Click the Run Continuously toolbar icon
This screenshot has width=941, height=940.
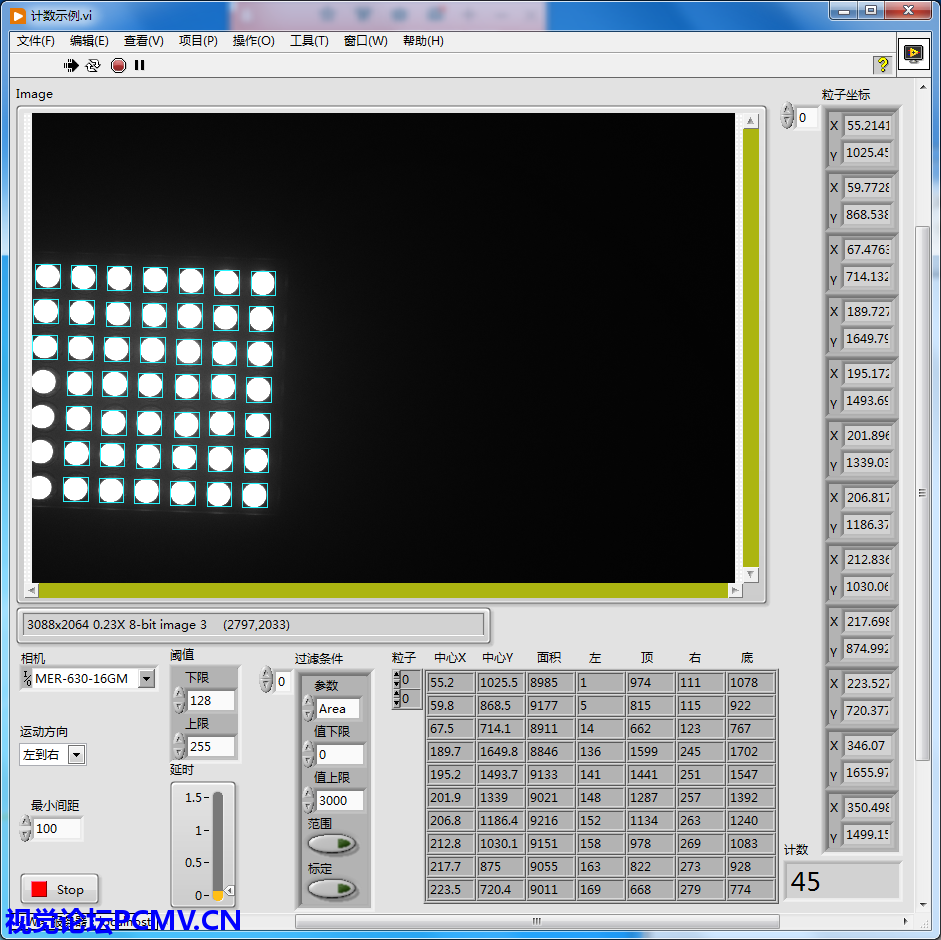(93, 65)
